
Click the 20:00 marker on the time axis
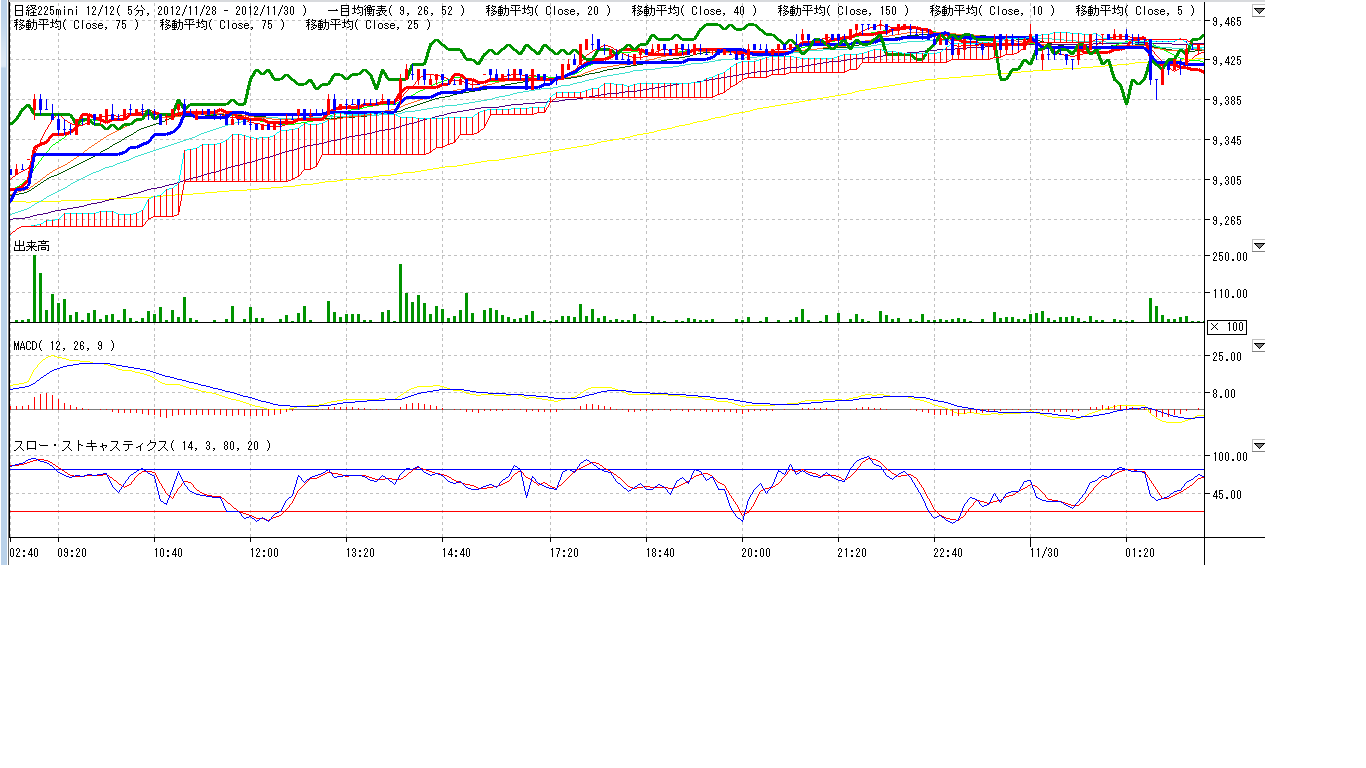click(x=755, y=552)
